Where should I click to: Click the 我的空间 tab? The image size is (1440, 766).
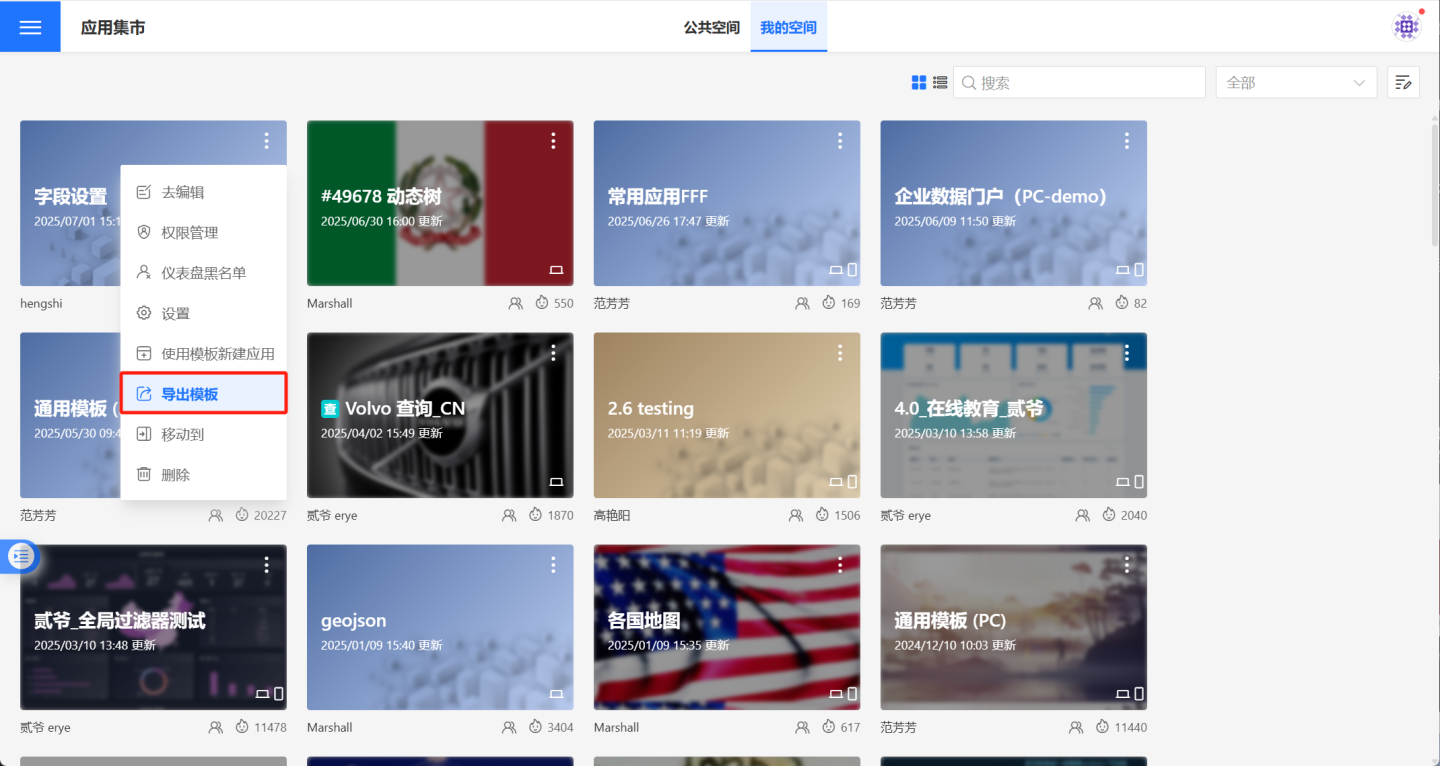click(788, 27)
